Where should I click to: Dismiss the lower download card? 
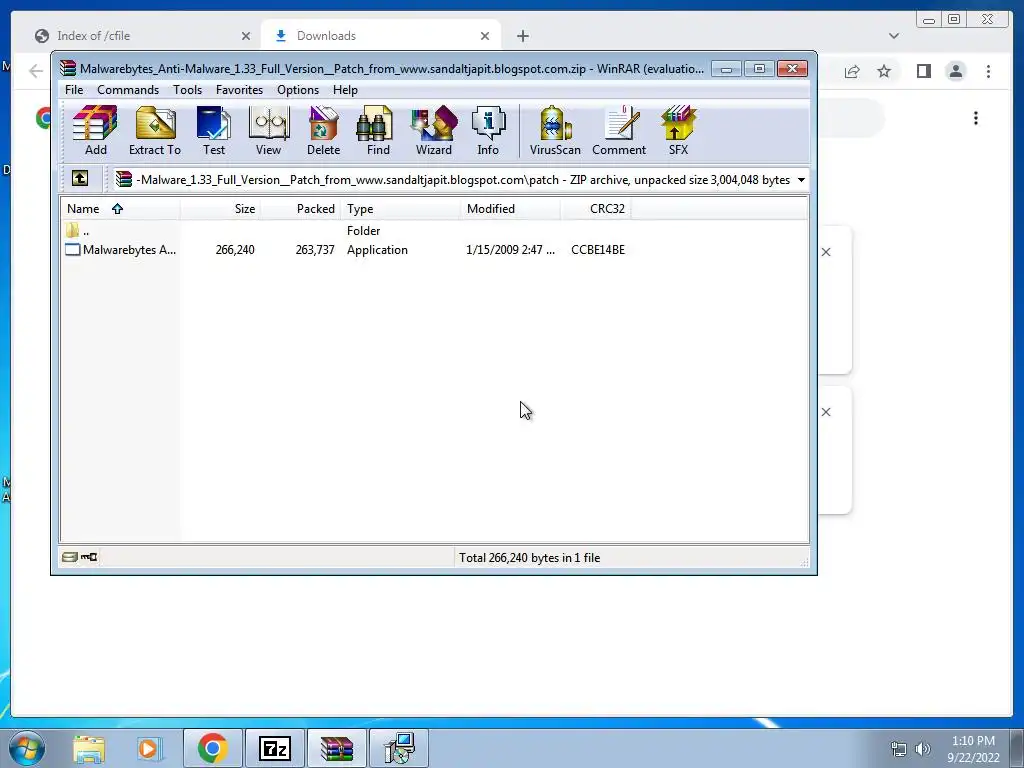click(826, 412)
